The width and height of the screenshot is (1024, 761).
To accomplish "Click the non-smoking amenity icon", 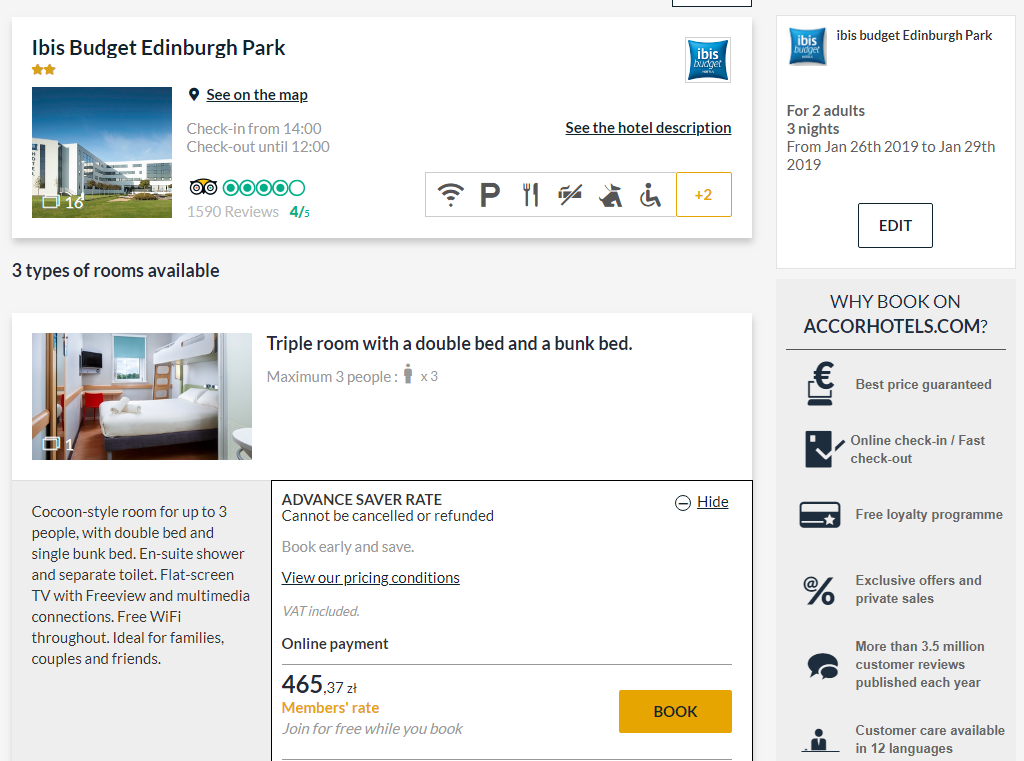I will pyautogui.click(x=570, y=195).
